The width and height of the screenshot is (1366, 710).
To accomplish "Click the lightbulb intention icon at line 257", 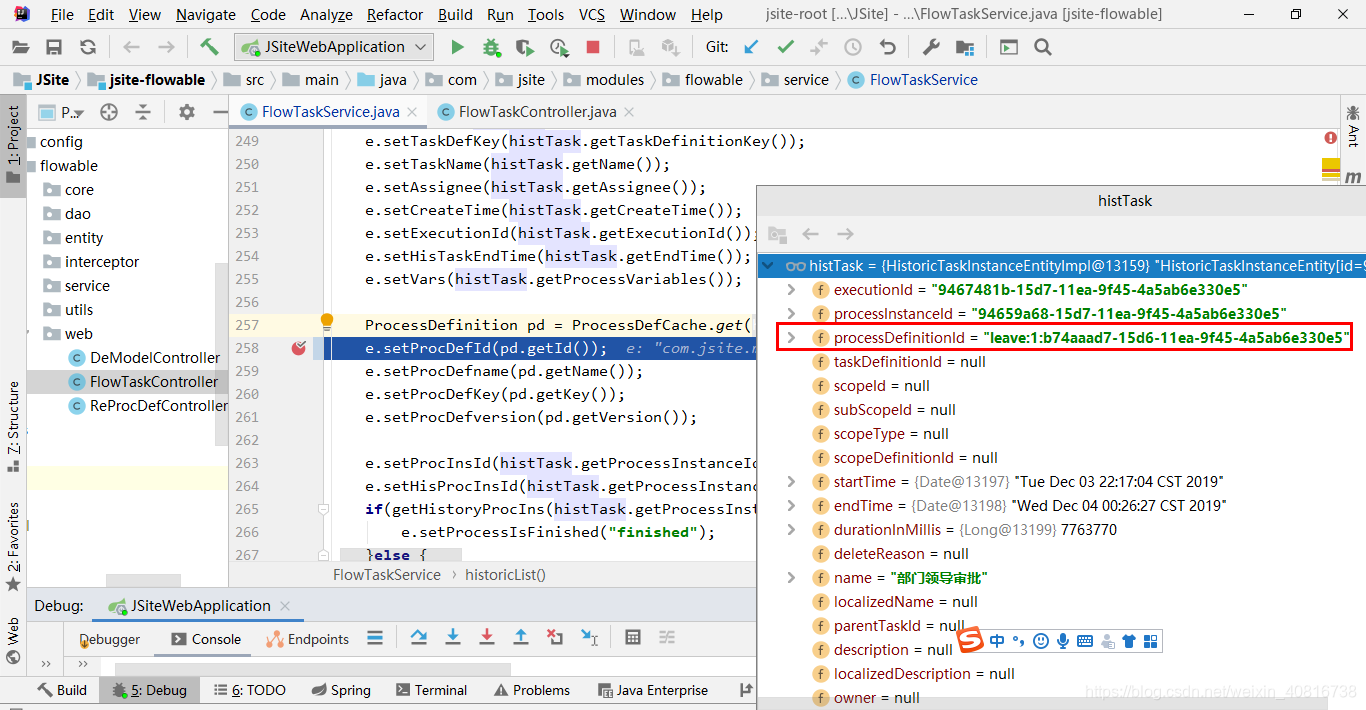I will pyautogui.click(x=326, y=321).
